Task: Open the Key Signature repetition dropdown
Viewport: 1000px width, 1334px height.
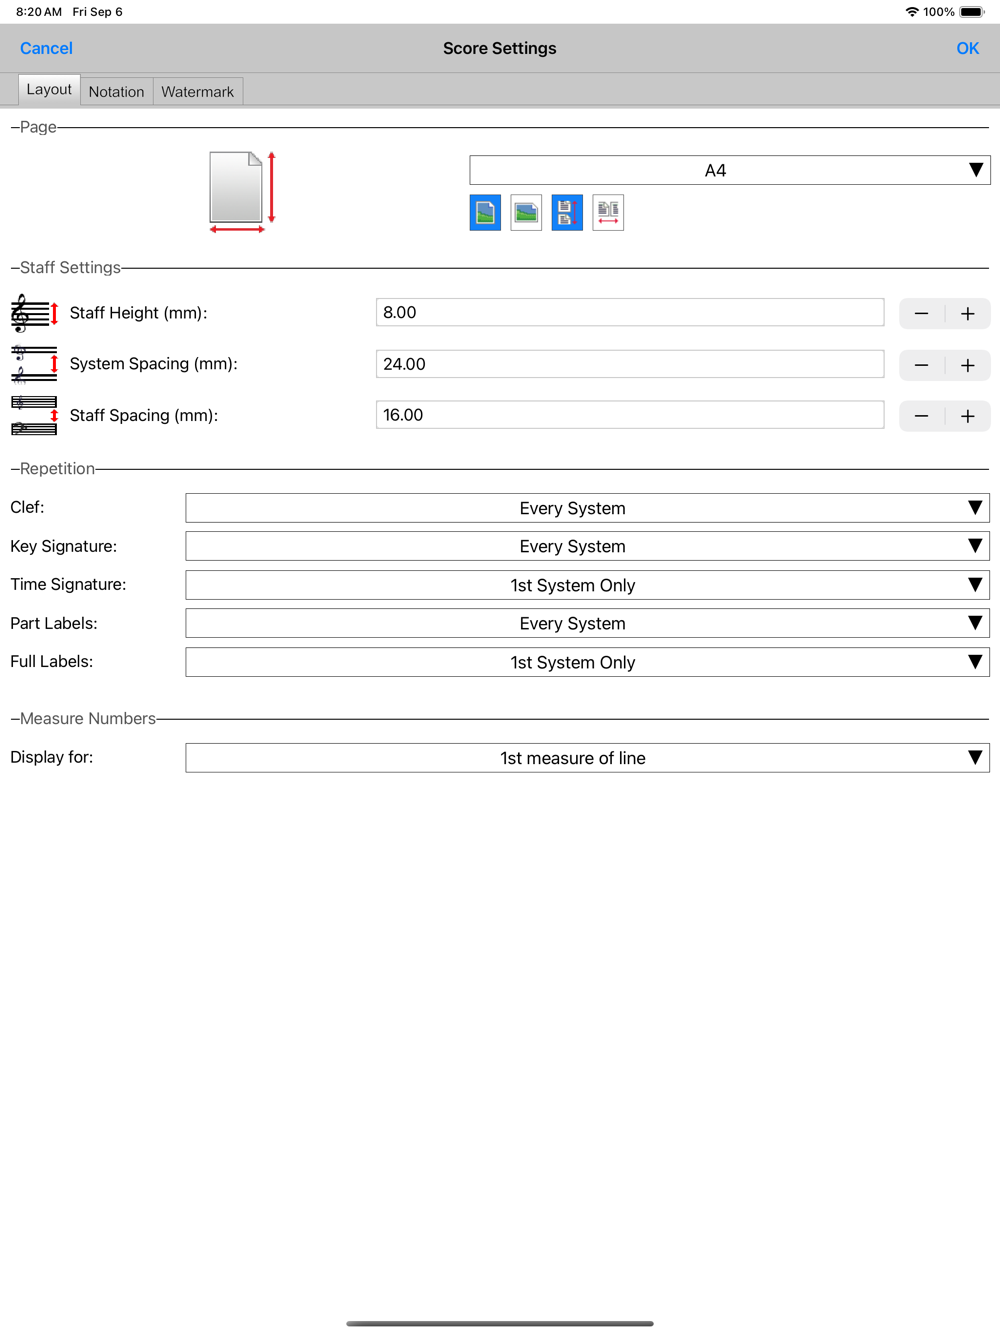Action: tap(588, 546)
